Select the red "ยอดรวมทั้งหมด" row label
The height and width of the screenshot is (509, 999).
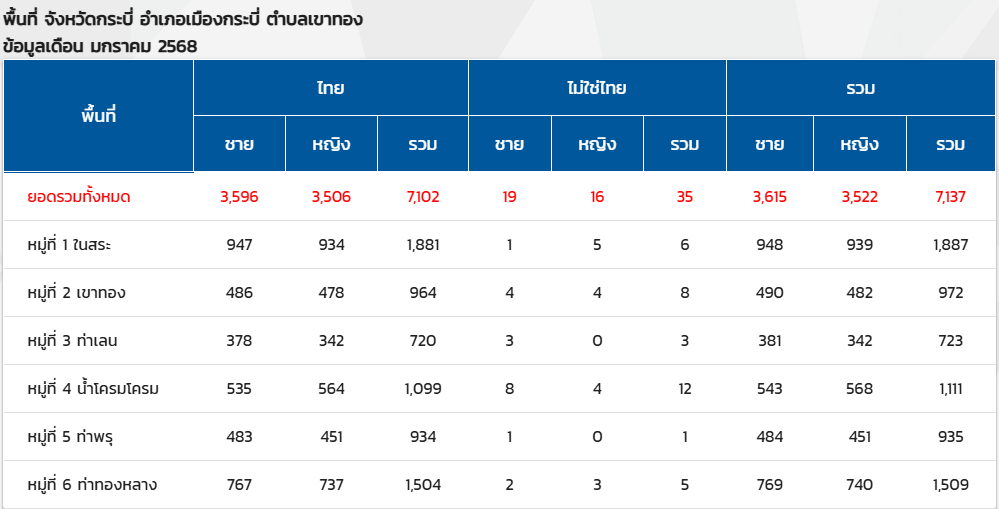coord(79,197)
